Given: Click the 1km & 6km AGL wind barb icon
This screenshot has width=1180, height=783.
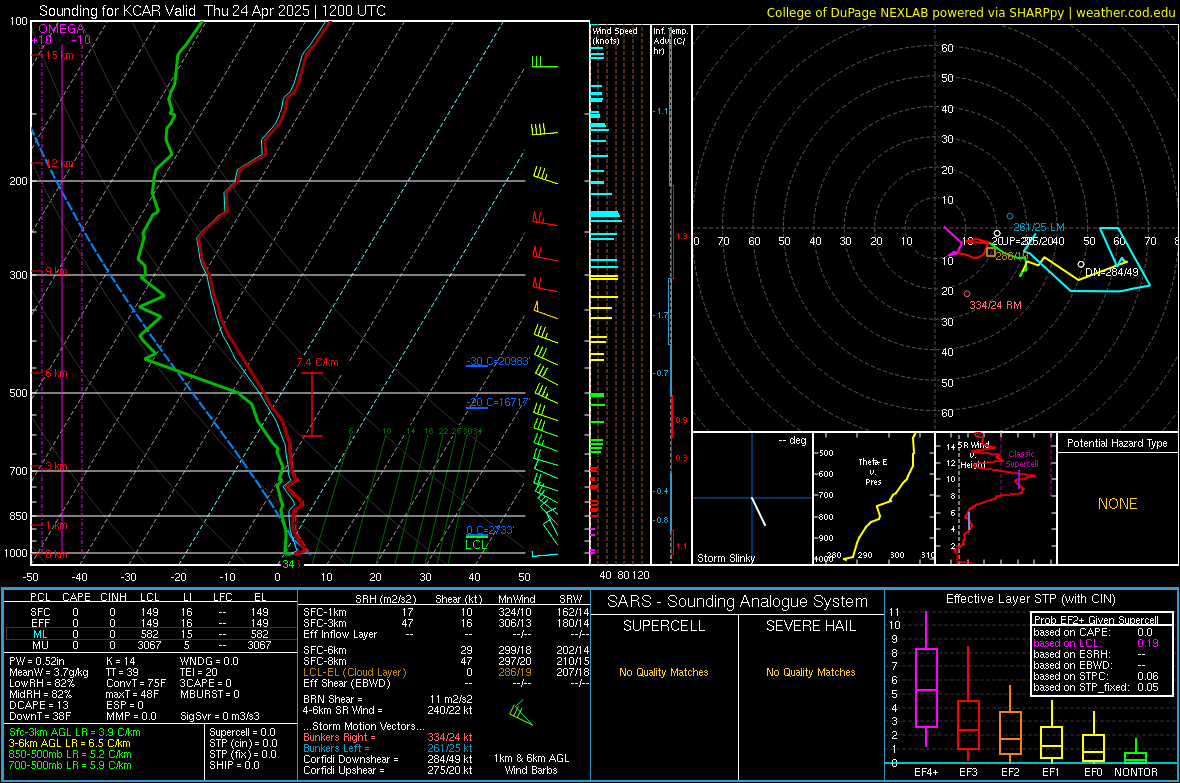Looking at the screenshot, I should (521, 713).
